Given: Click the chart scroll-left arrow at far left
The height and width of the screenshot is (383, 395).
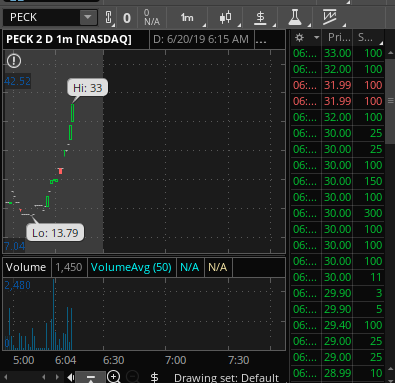Looking at the screenshot, I should 6,377.
